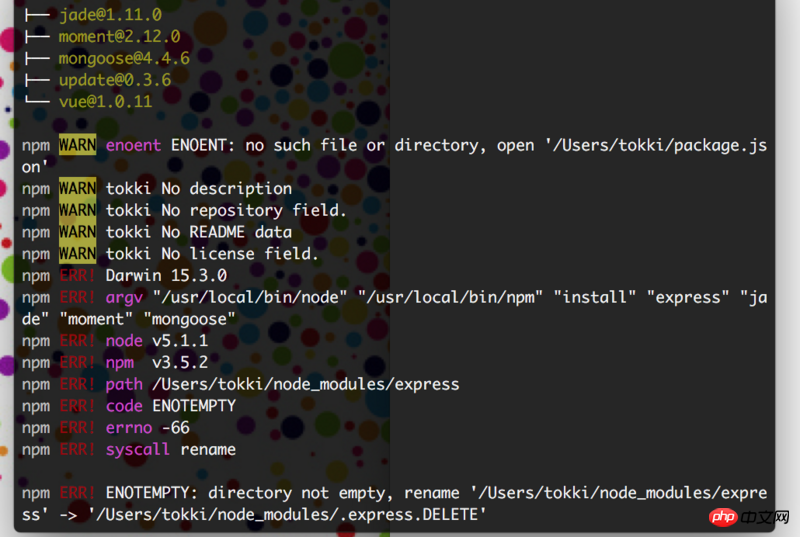
Task: Click the 'syscall' keyword
Action: coord(138,449)
